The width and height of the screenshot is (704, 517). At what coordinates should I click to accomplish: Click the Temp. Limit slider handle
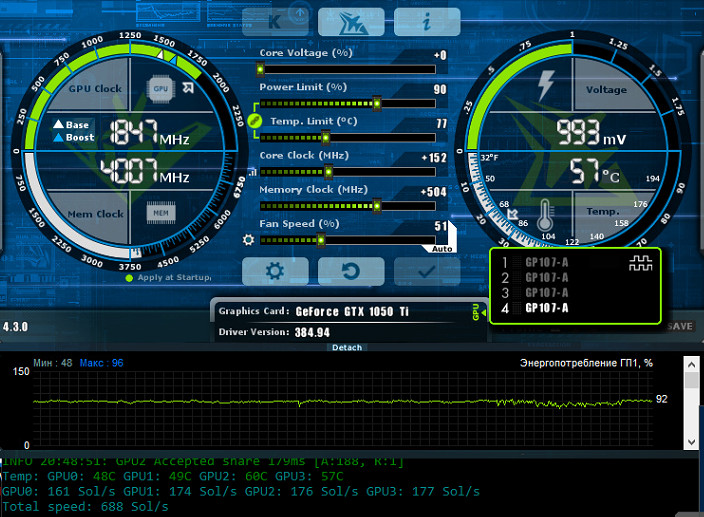tap(326, 137)
